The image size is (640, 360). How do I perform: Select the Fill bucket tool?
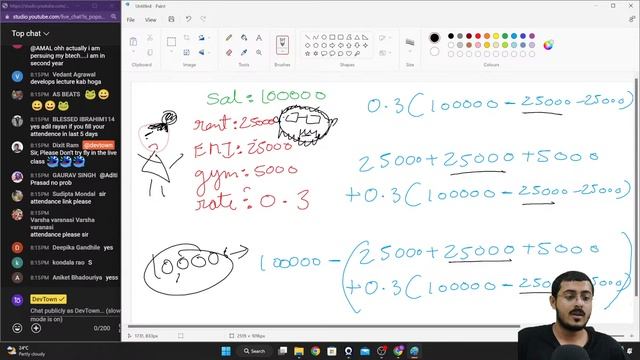(x=244, y=38)
